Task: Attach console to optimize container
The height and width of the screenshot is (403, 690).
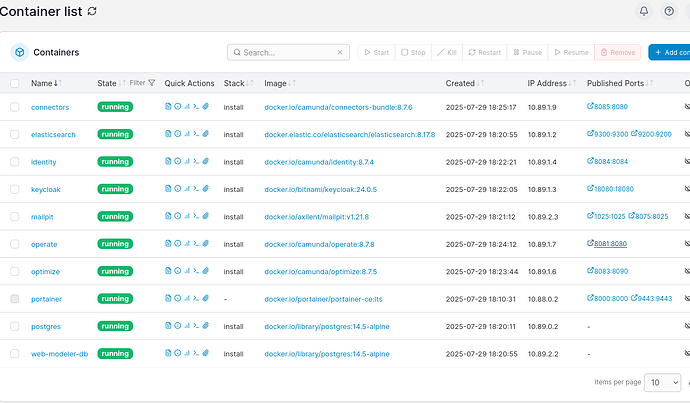Action: (206, 271)
